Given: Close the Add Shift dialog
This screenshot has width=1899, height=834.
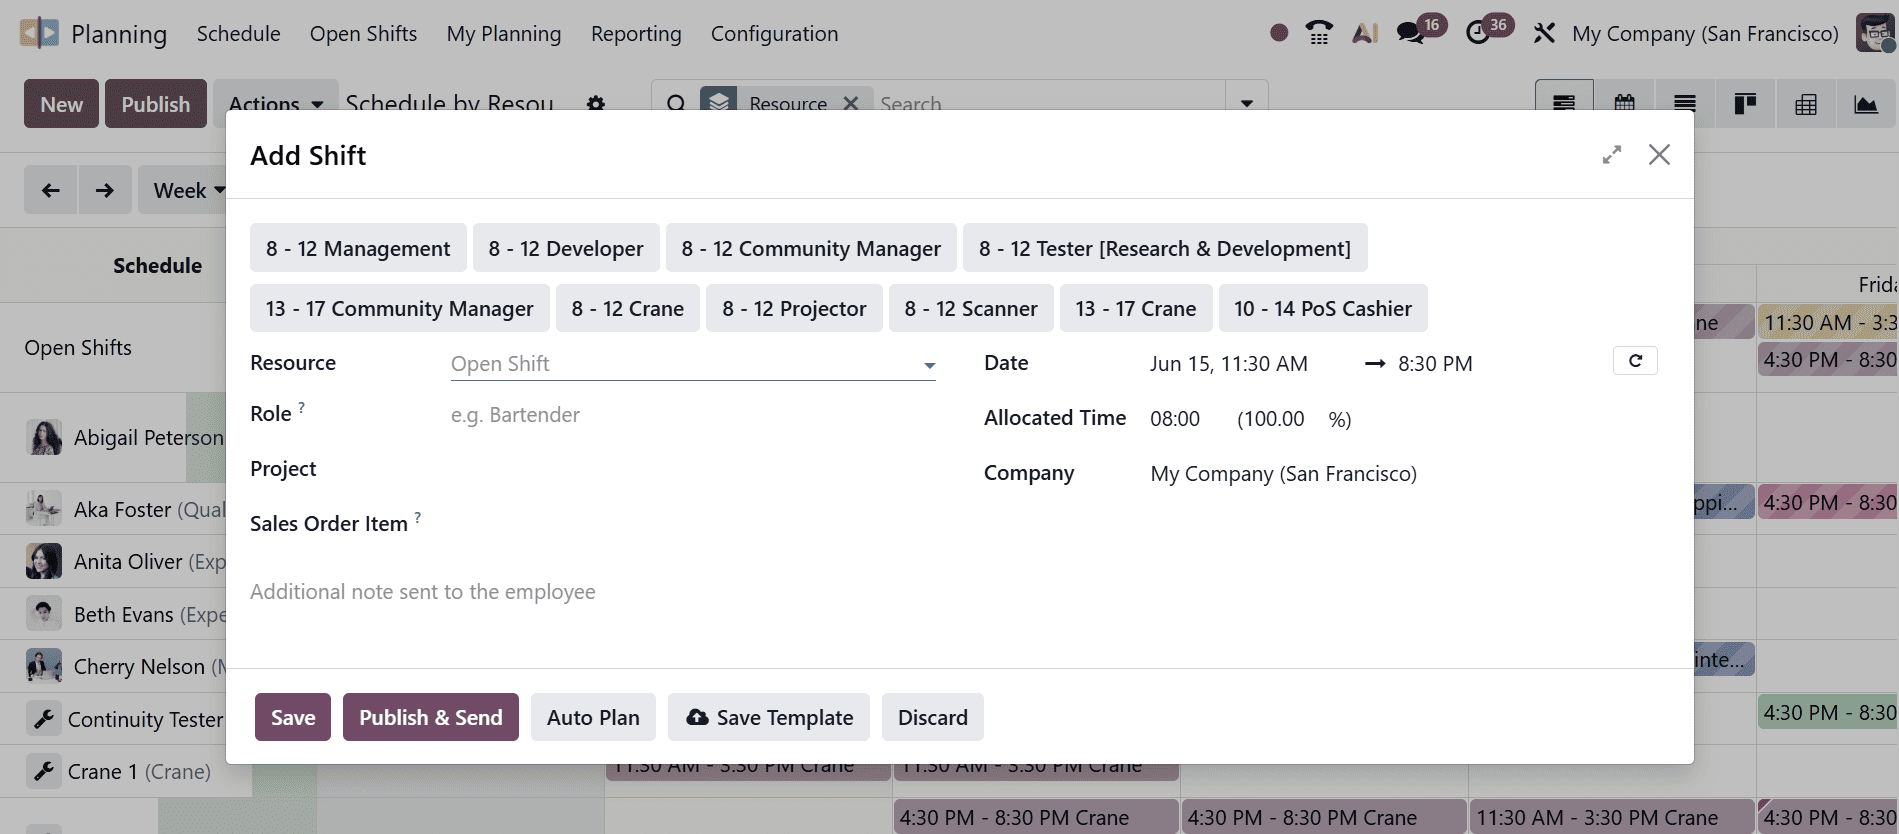Looking at the screenshot, I should tap(1659, 155).
